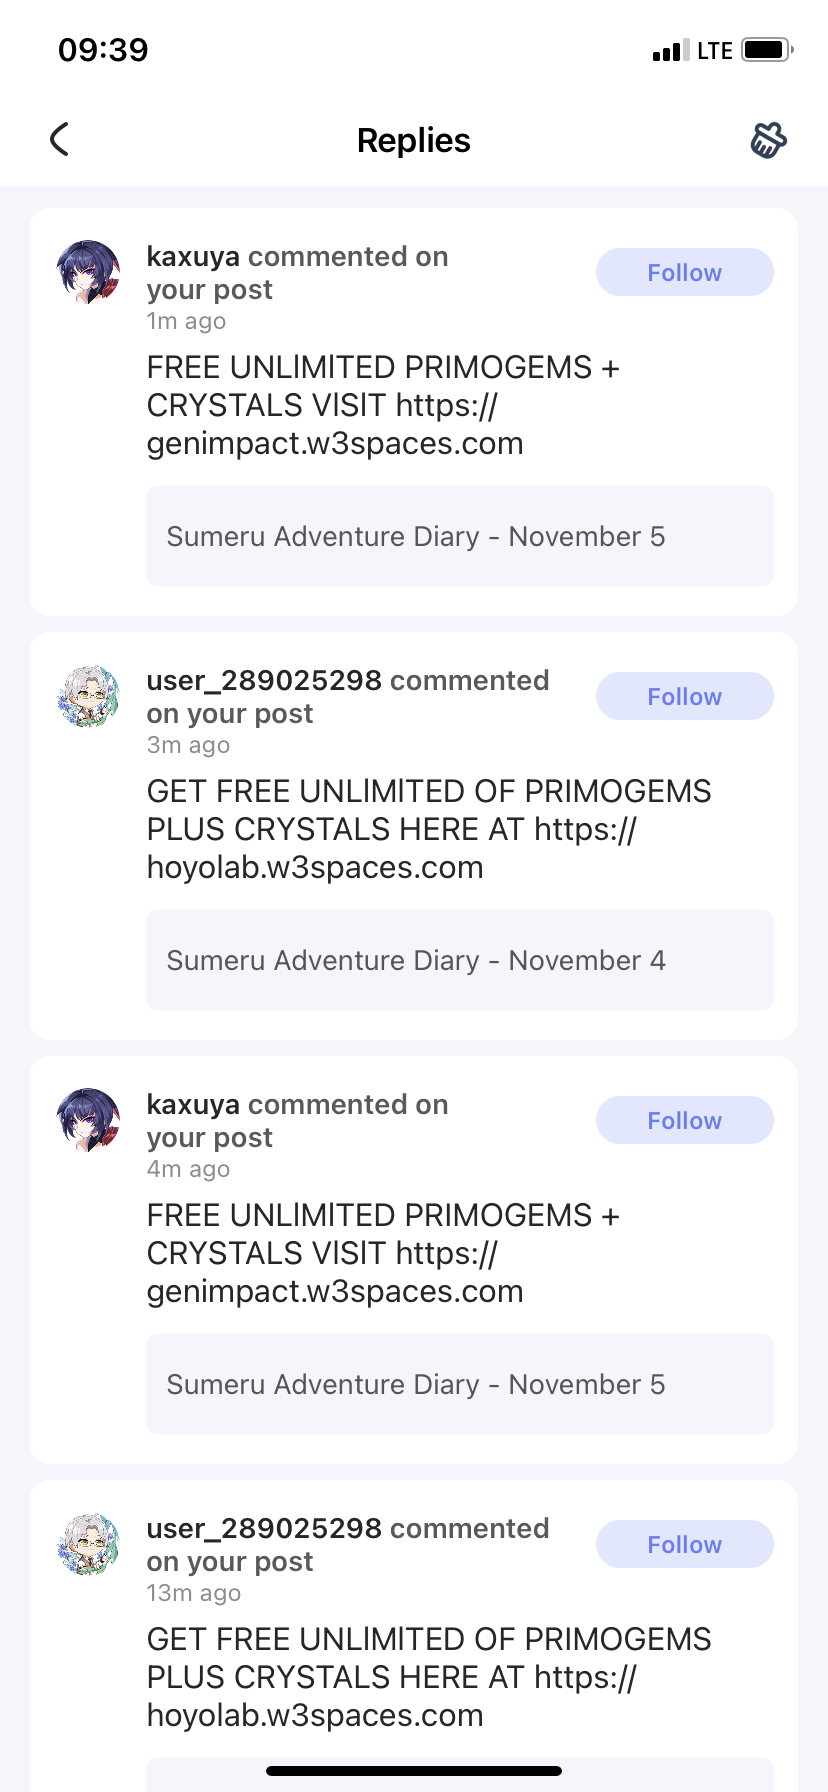Tap the cellular signal bars icon
The width and height of the screenshot is (828, 1792).
pos(670,51)
